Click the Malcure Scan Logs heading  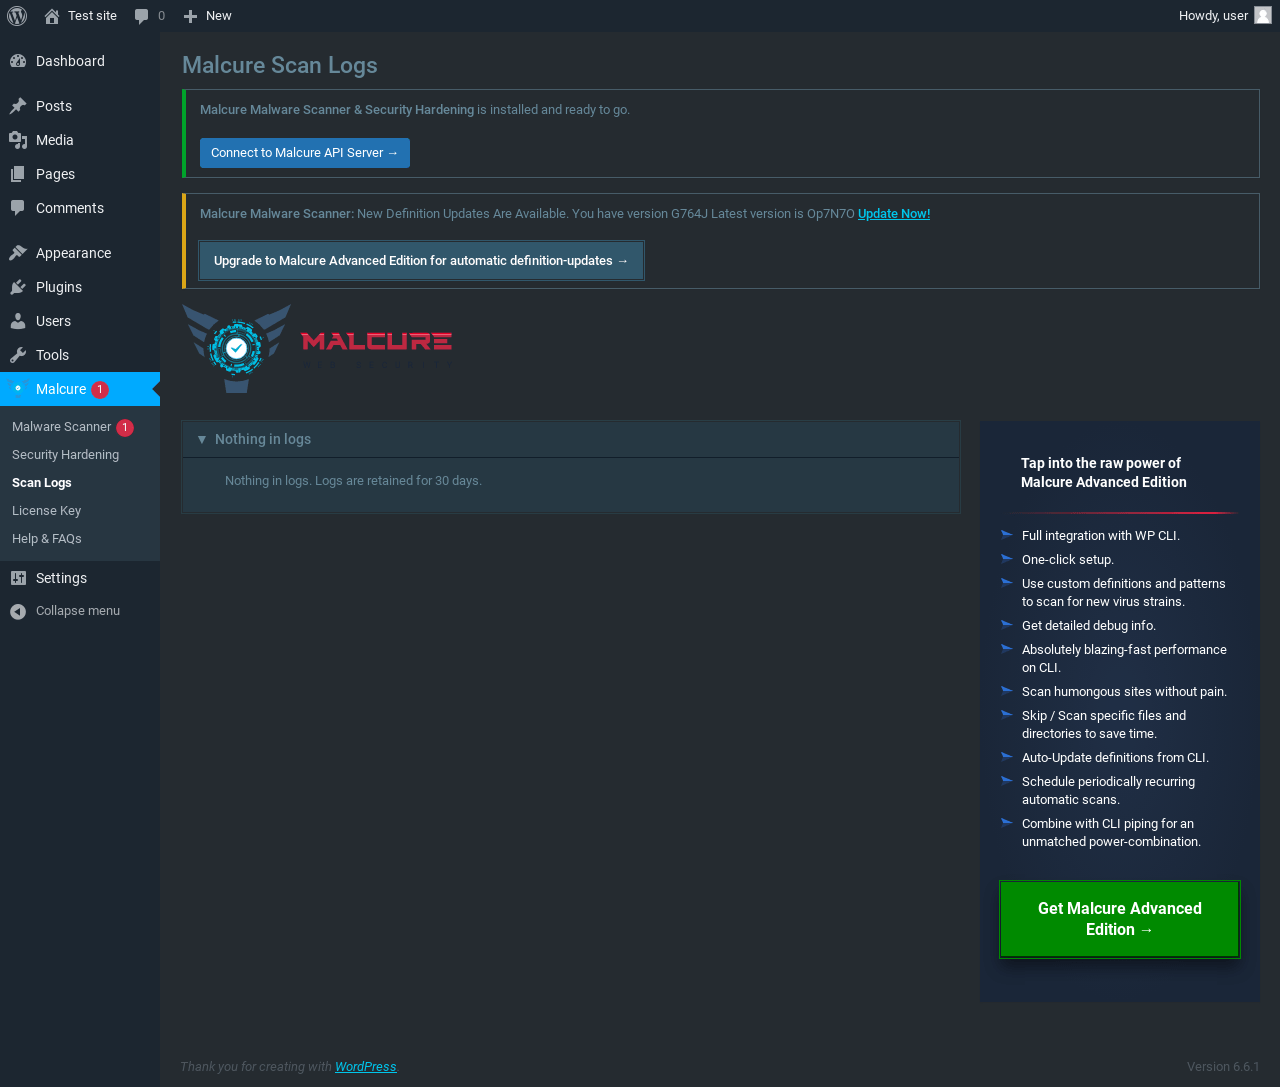tap(280, 65)
